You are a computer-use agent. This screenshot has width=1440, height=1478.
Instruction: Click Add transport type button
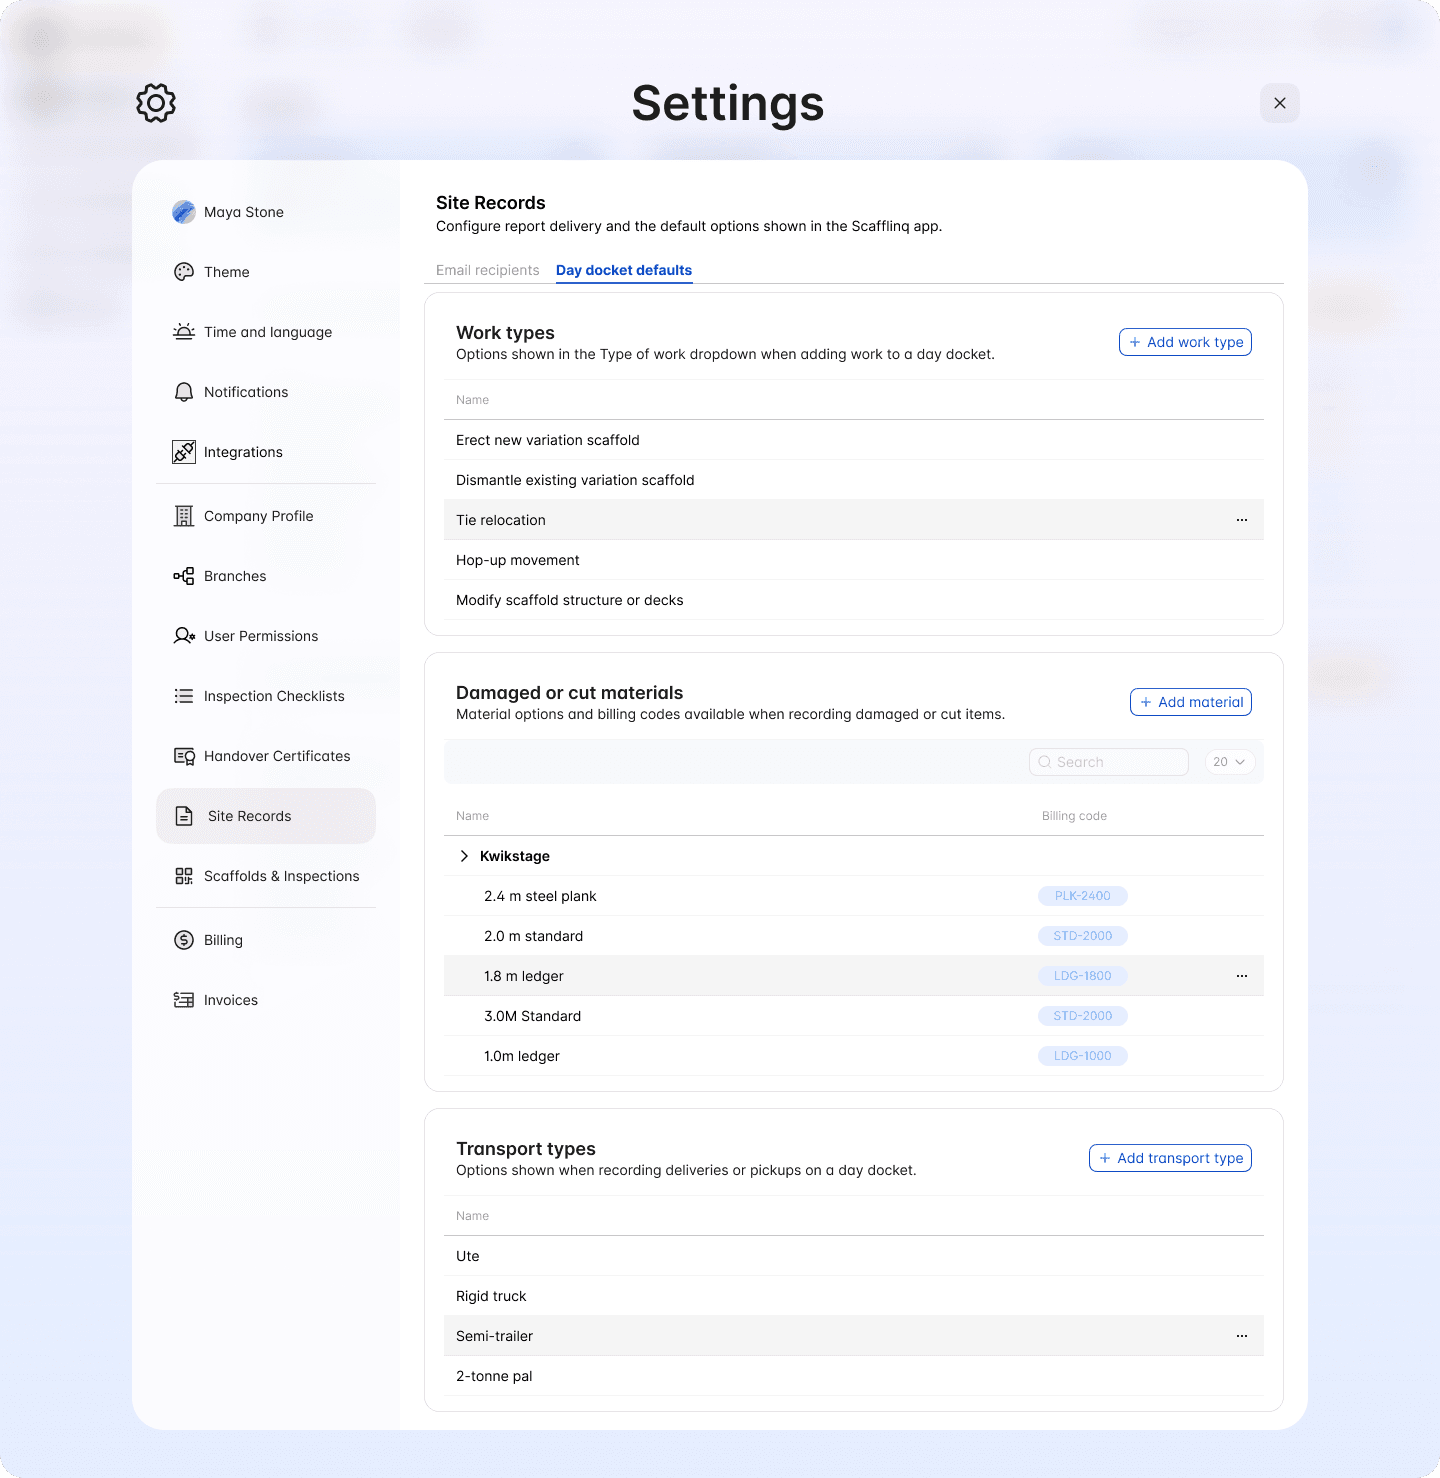1170,1158
